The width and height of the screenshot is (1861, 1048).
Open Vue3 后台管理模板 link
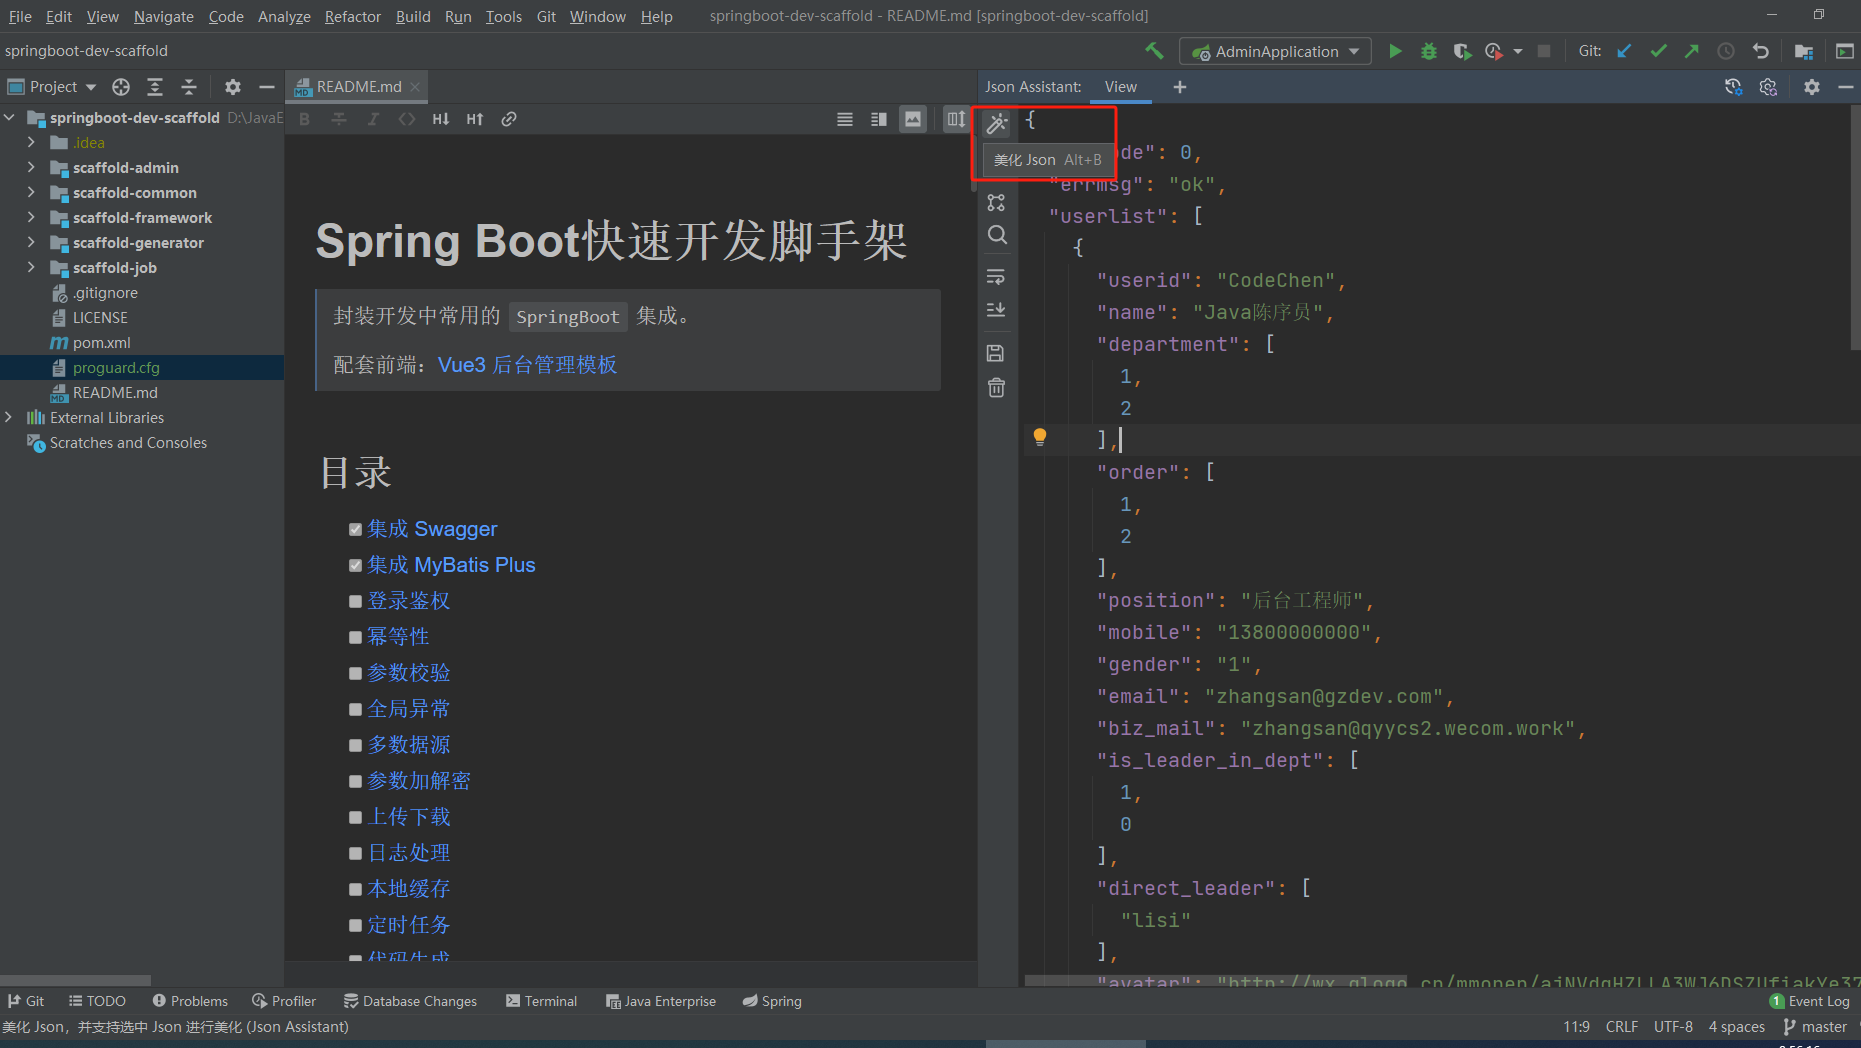click(x=527, y=365)
